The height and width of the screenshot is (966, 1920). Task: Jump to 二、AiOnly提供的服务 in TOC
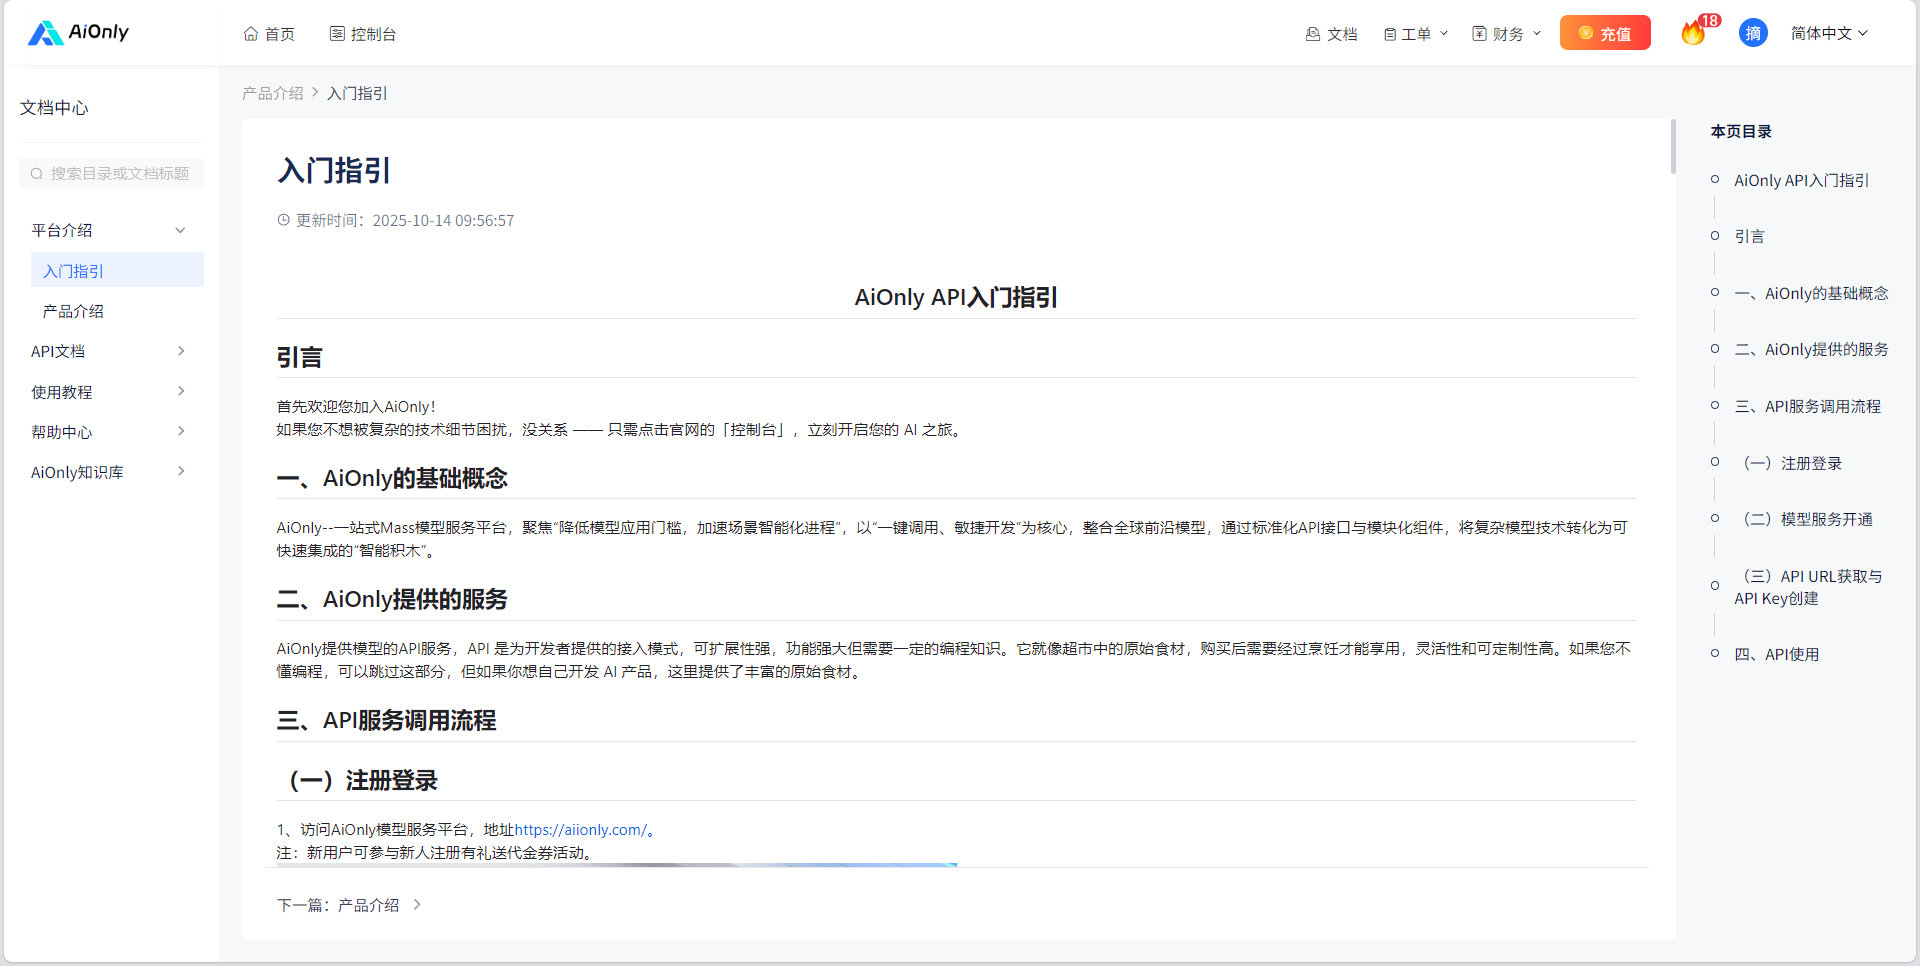tap(1811, 349)
